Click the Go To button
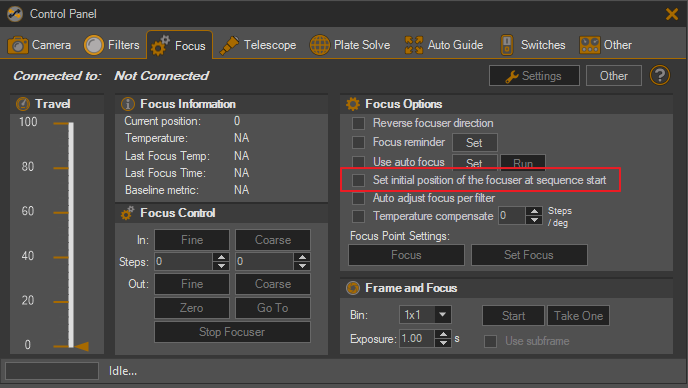688x388 pixels. click(x=272, y=308)
